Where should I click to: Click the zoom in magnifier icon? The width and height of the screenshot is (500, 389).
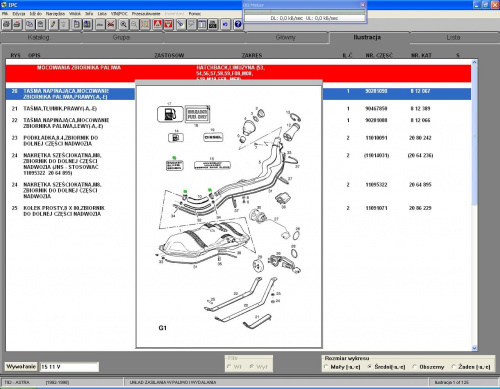click(123, 24)
